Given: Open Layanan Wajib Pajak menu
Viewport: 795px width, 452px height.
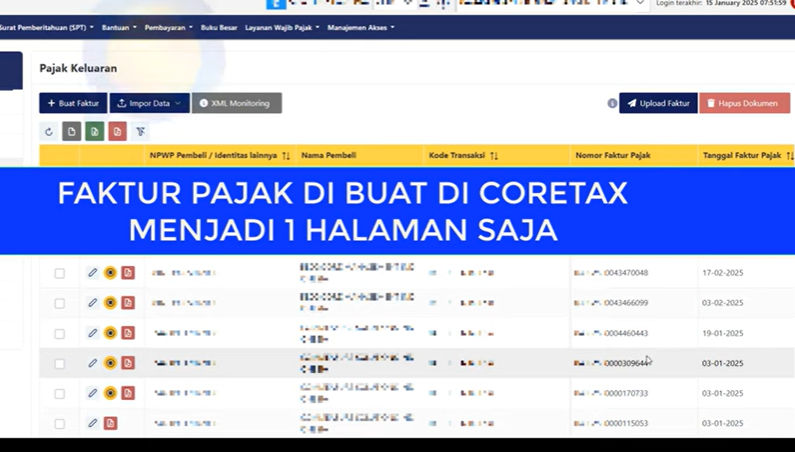Looking at the screenshot, I should pyautogui.click(x=282, y=27).
